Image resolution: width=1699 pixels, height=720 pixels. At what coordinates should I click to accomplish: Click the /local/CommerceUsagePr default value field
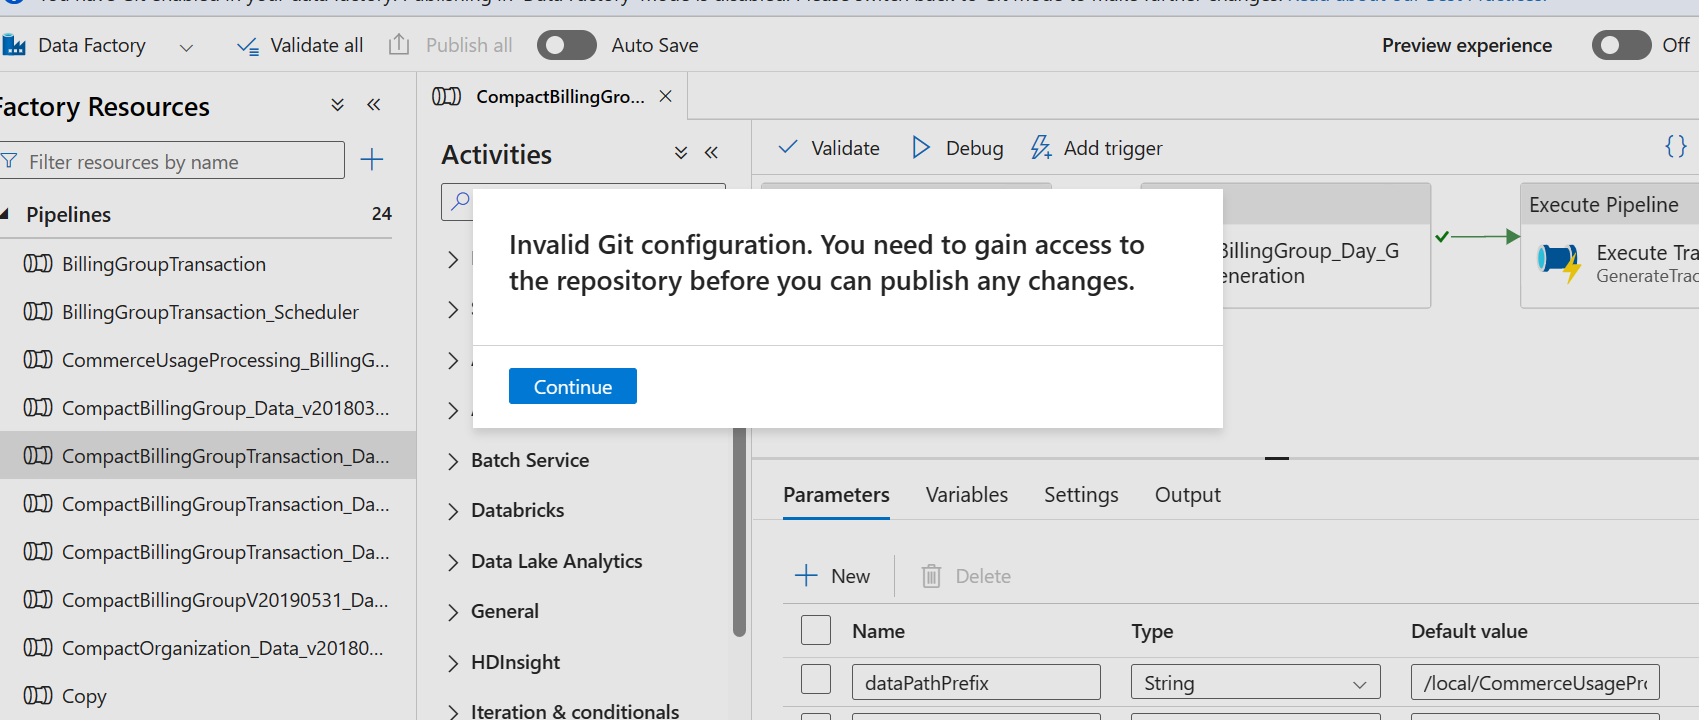coord(1535,682)
